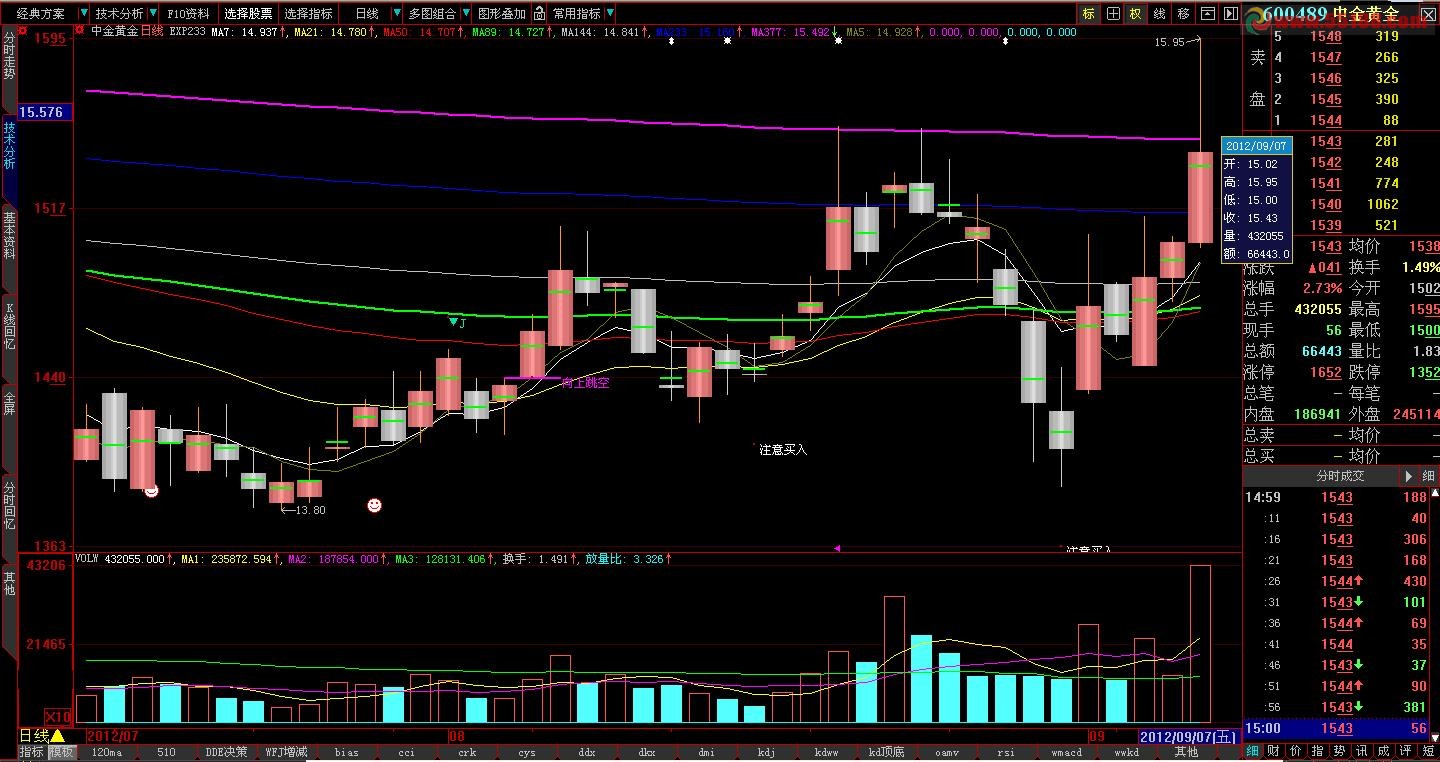Click the grid layout icon beside 标

pos(1113,14)
